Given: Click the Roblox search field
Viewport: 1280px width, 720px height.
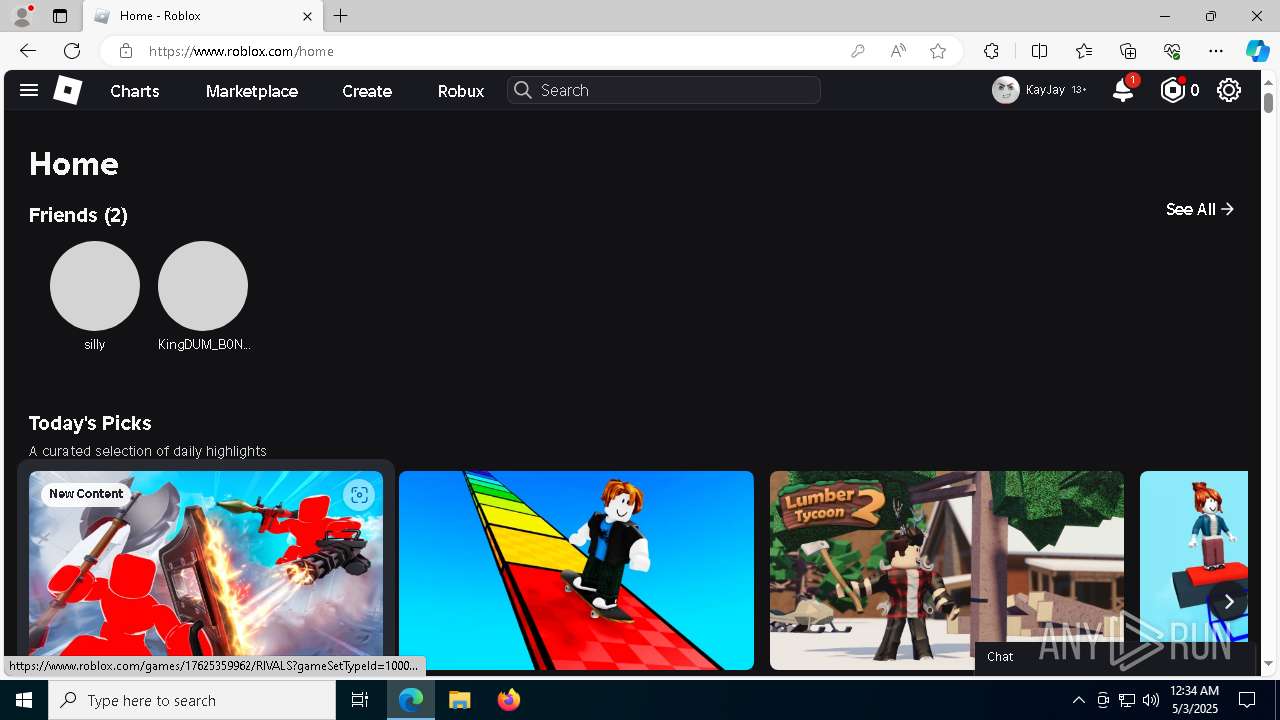Looking at the screenshot, I should pos(664,90).
